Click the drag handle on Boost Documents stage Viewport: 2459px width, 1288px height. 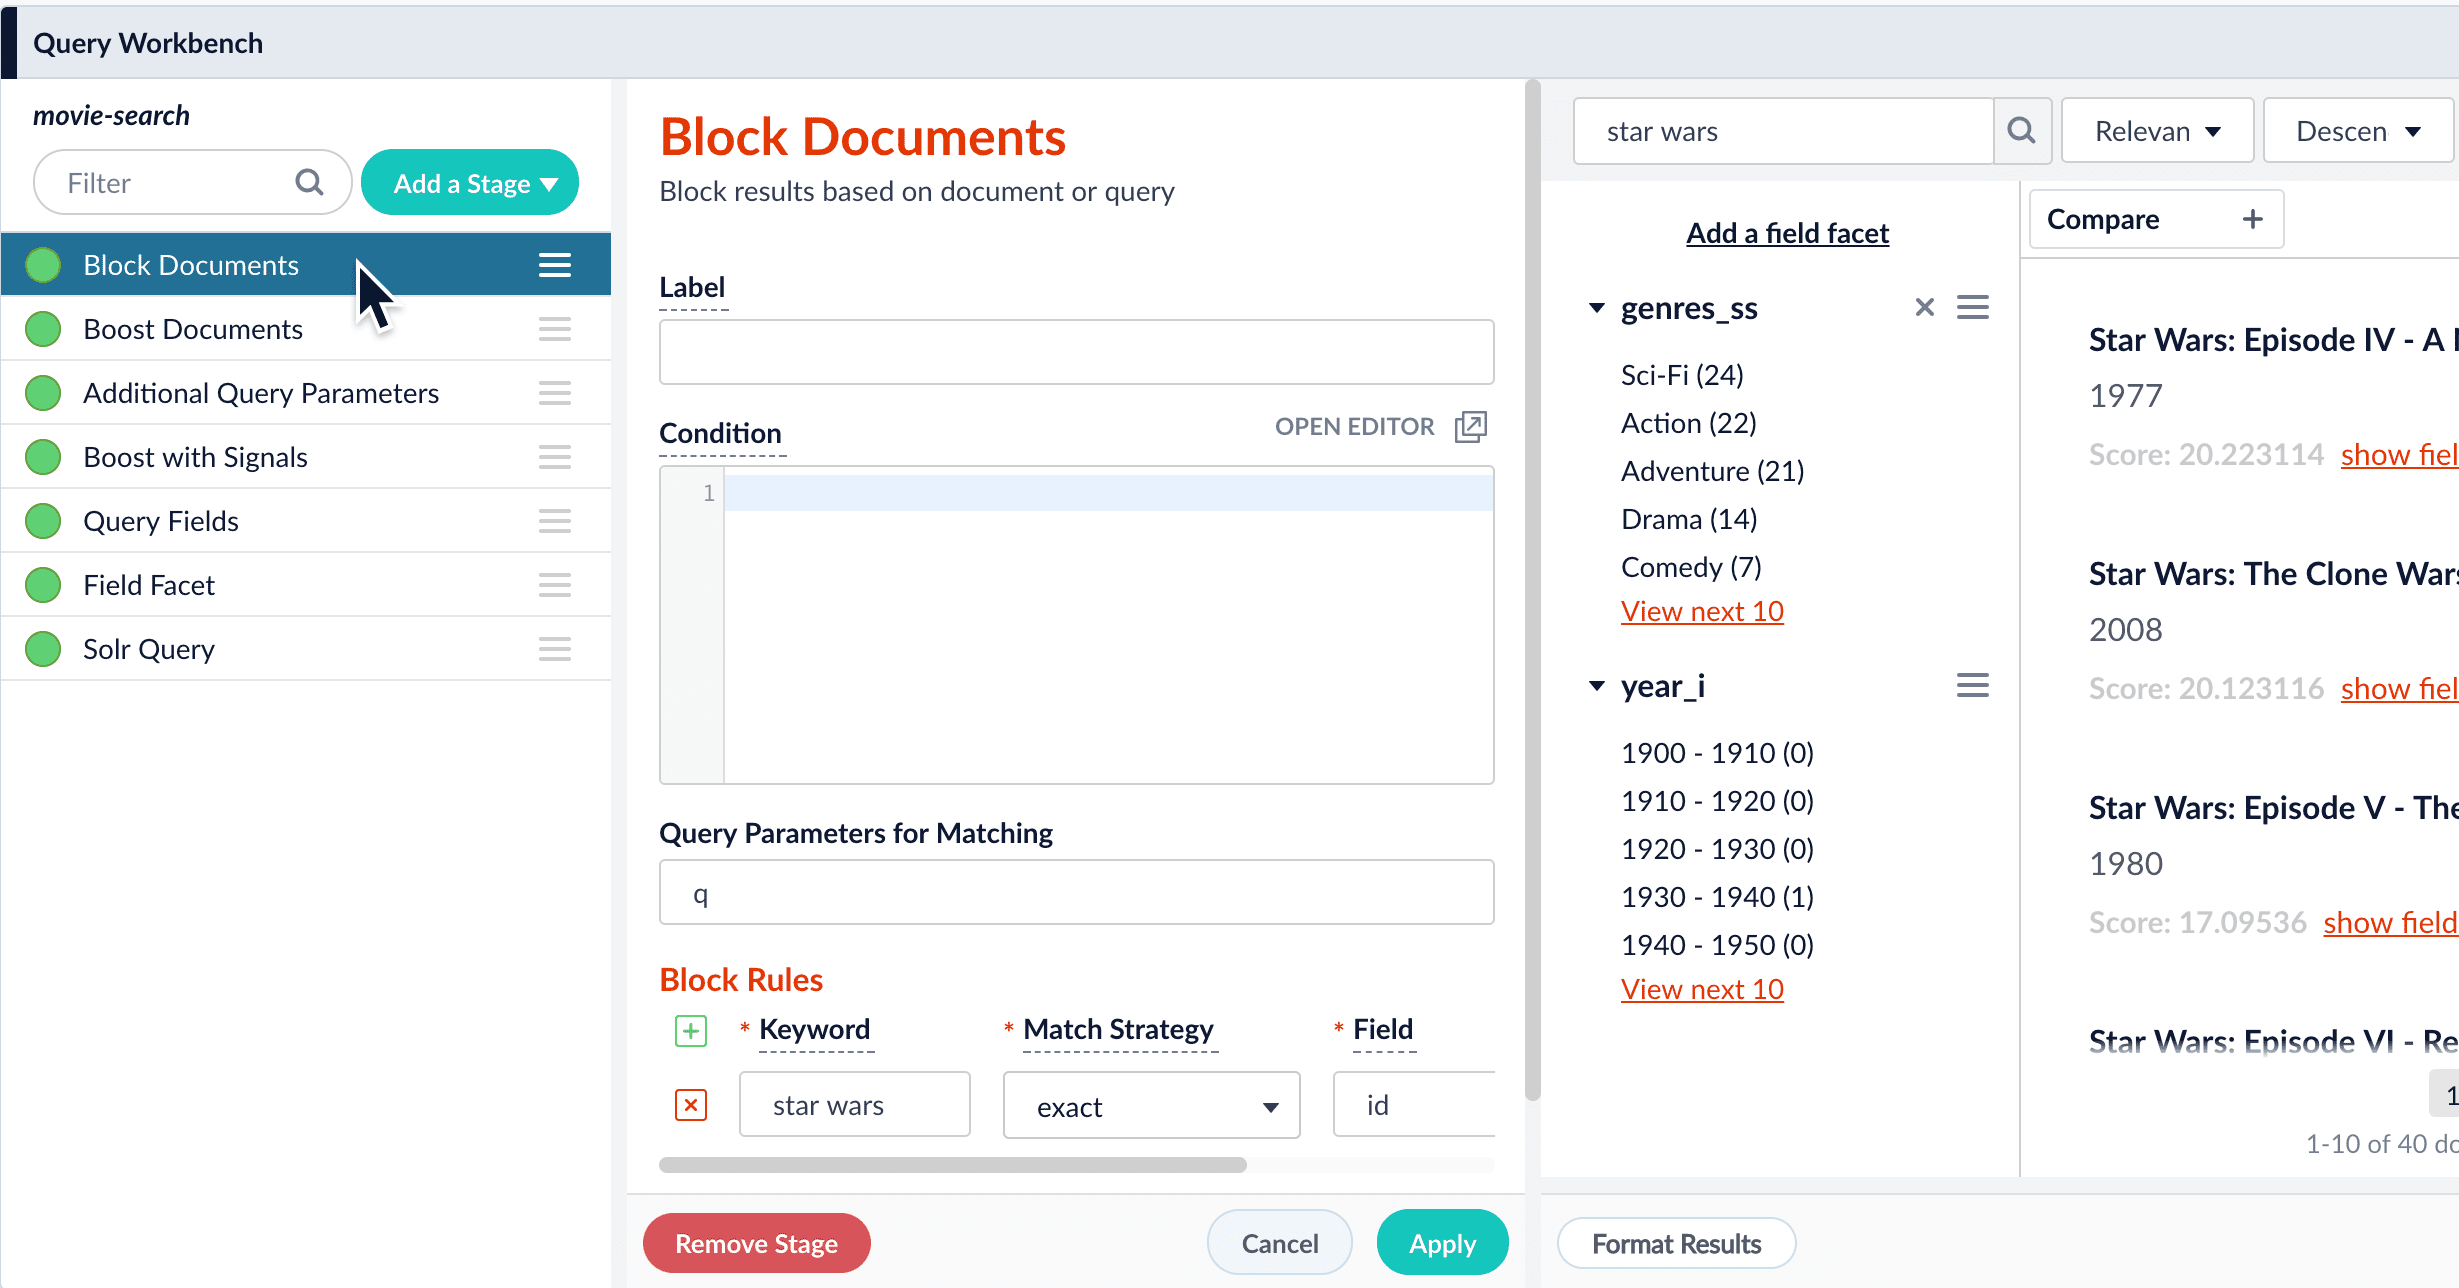tap(554, 329)
